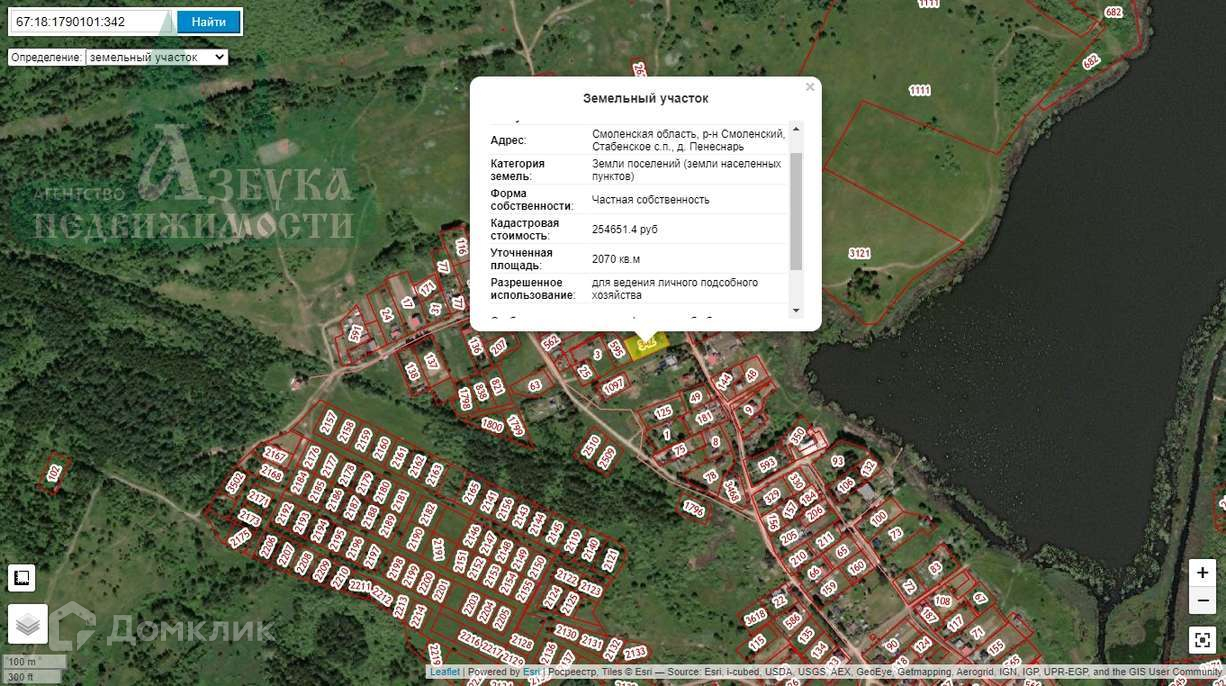The height and width of the screenshot is (686, 1226).
Task: Click the cadastral value 254651.4 руб
Action: point(625,229)
